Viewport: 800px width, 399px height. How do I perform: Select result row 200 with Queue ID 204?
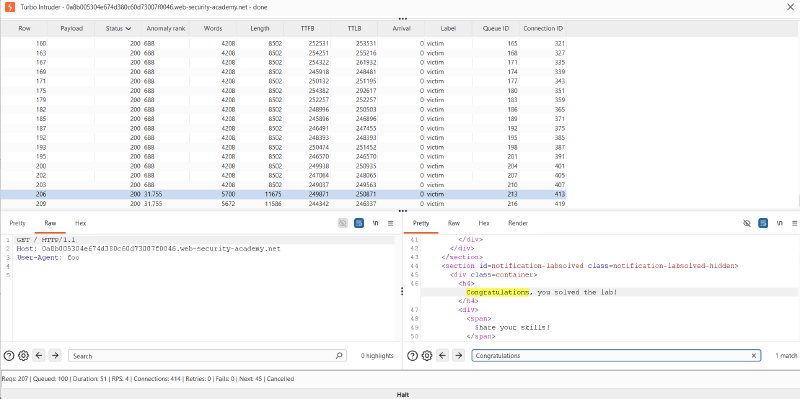pos(283,166)
